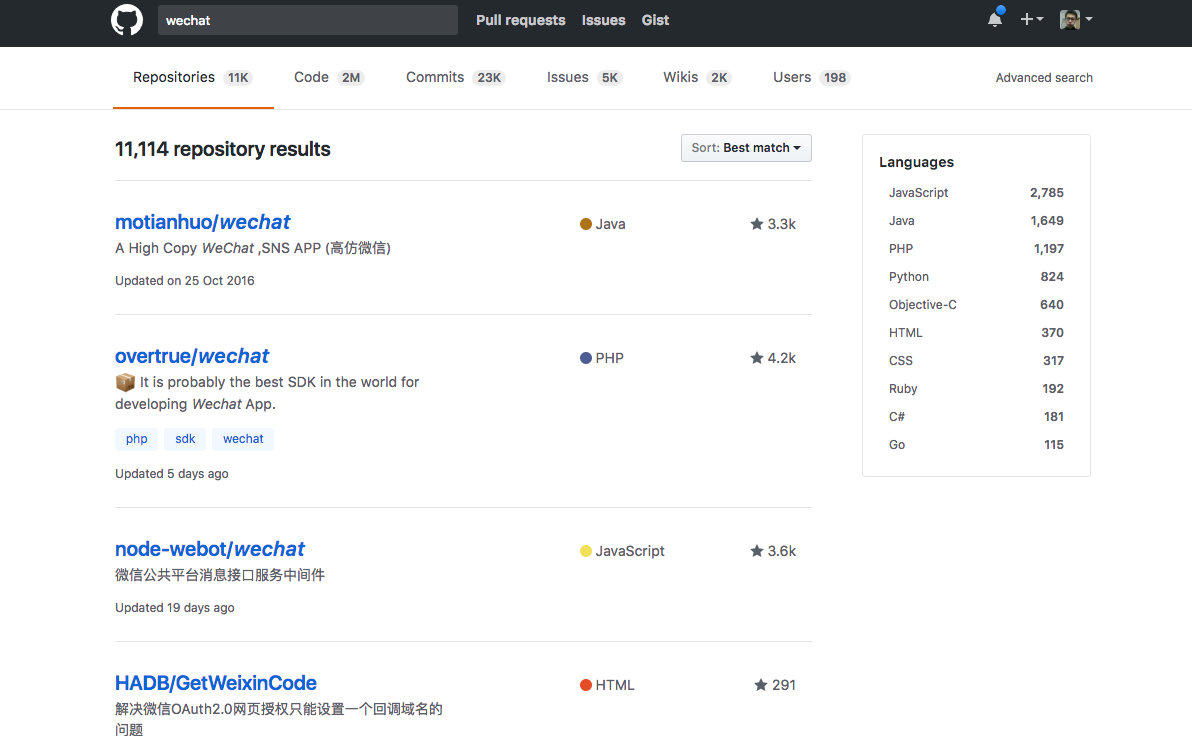The height and width of the screenshot is (736, 1192).
Task: Select the sdk topic tag
Action: pos(185,439)
